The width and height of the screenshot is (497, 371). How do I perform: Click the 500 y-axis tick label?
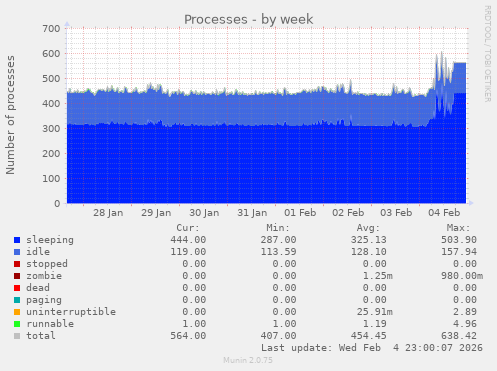click(51, 79)
